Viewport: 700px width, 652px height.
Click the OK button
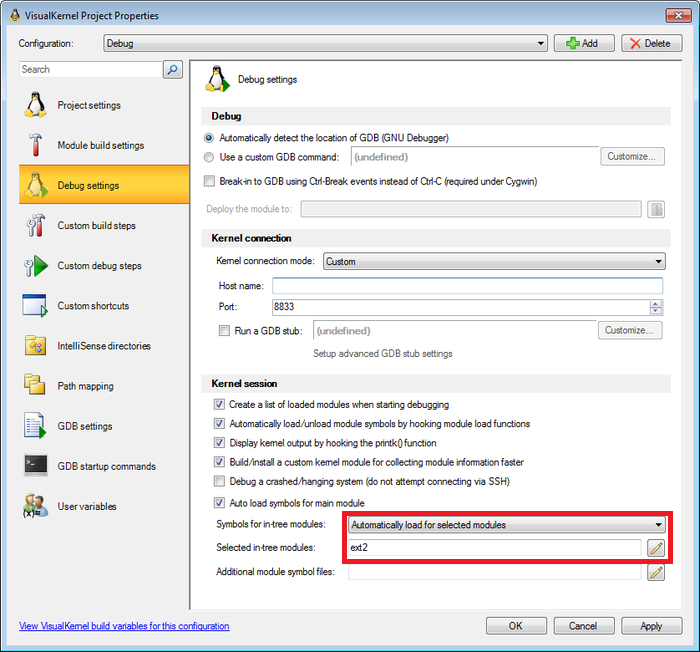pos(516,626)
